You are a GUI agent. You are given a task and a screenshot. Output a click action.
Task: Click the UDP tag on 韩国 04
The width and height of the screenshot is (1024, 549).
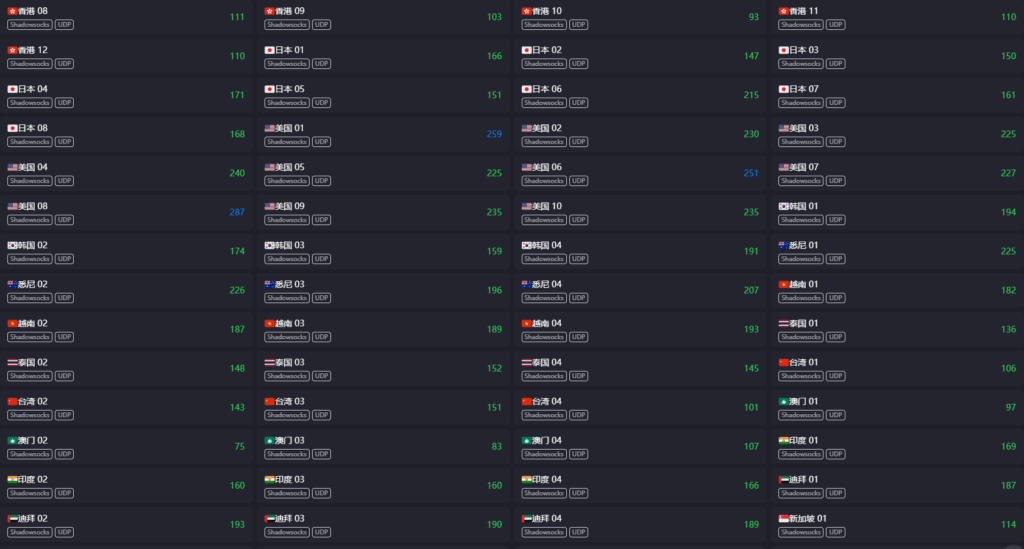578,259
